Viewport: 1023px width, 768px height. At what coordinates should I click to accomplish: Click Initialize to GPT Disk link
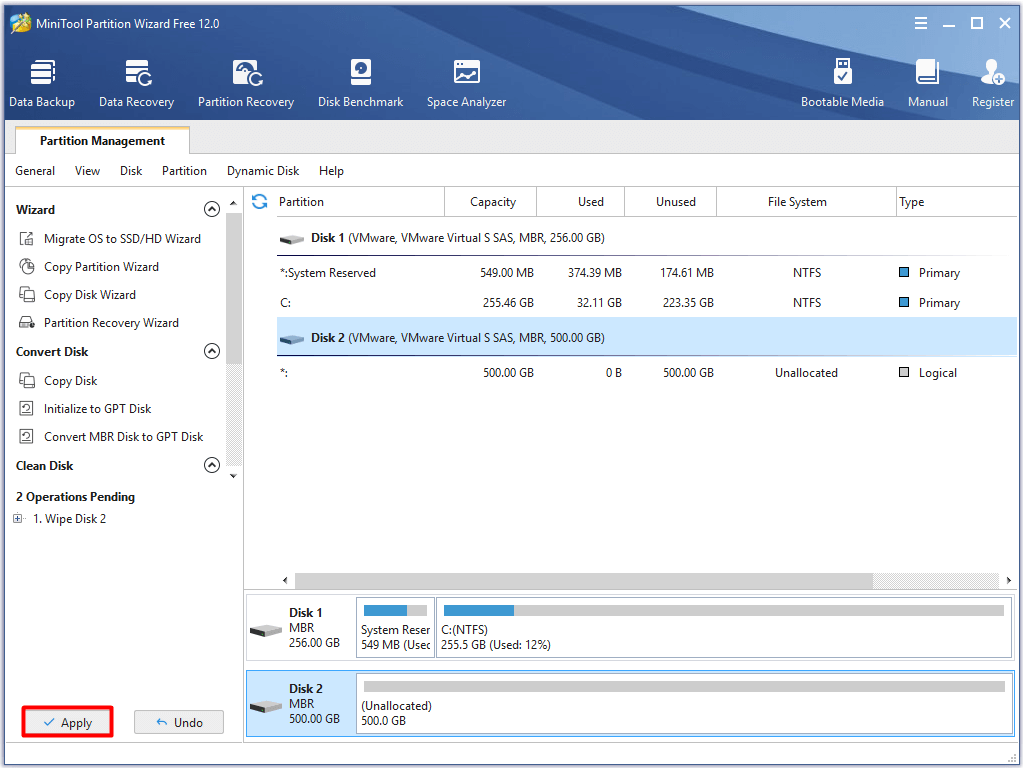tap(98, 408)
